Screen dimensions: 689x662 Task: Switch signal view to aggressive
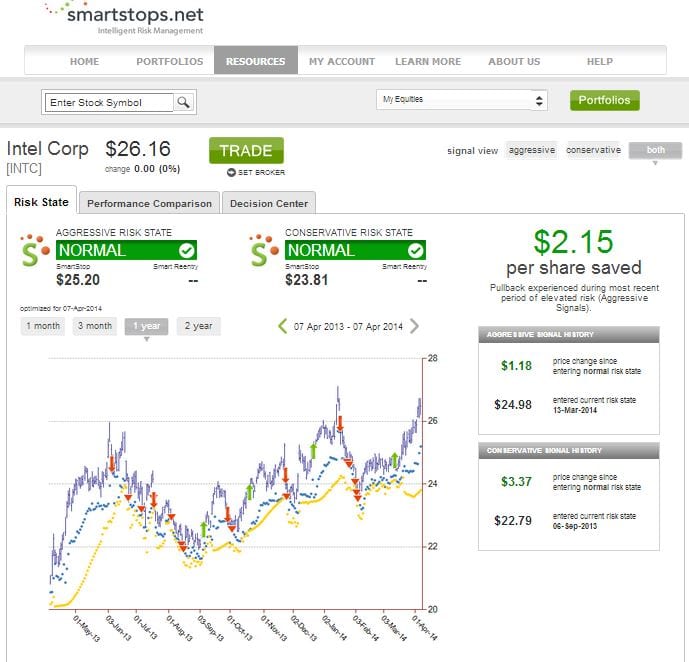coord(531,150)
